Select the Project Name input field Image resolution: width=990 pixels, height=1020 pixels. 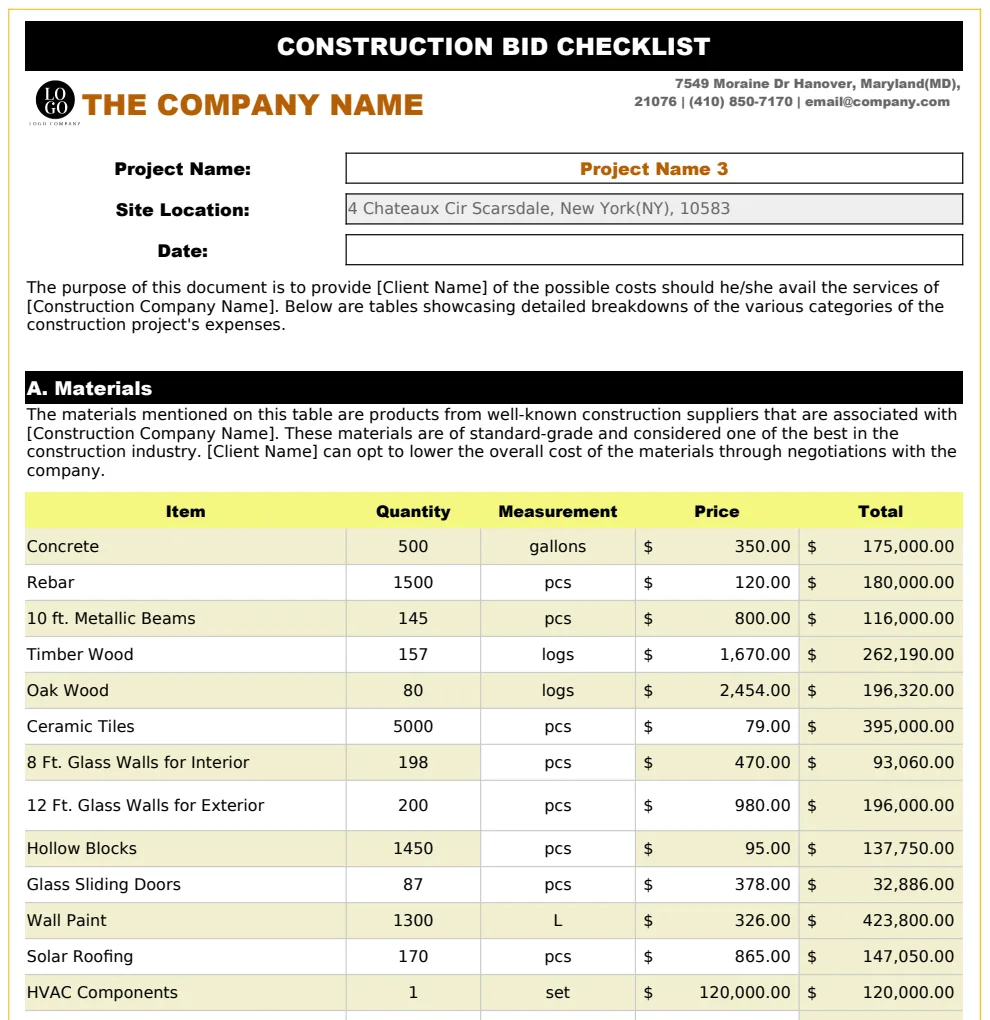coord(654,168)
